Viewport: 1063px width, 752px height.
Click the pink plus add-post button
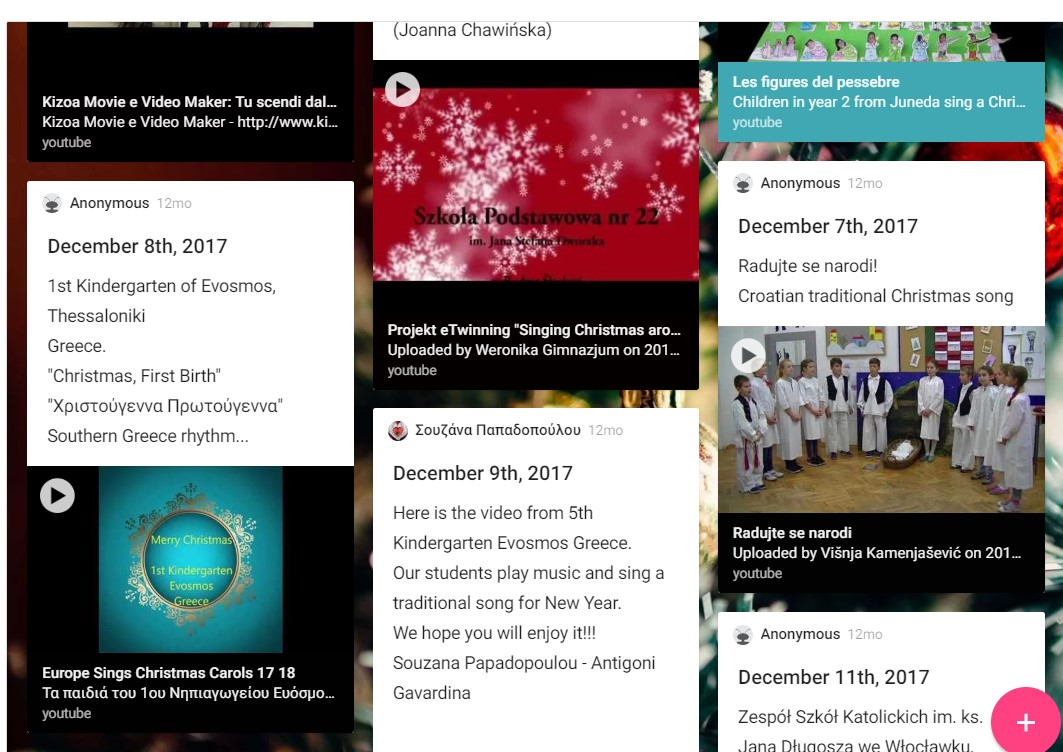pyautogui.click(x=1026, y=722)
